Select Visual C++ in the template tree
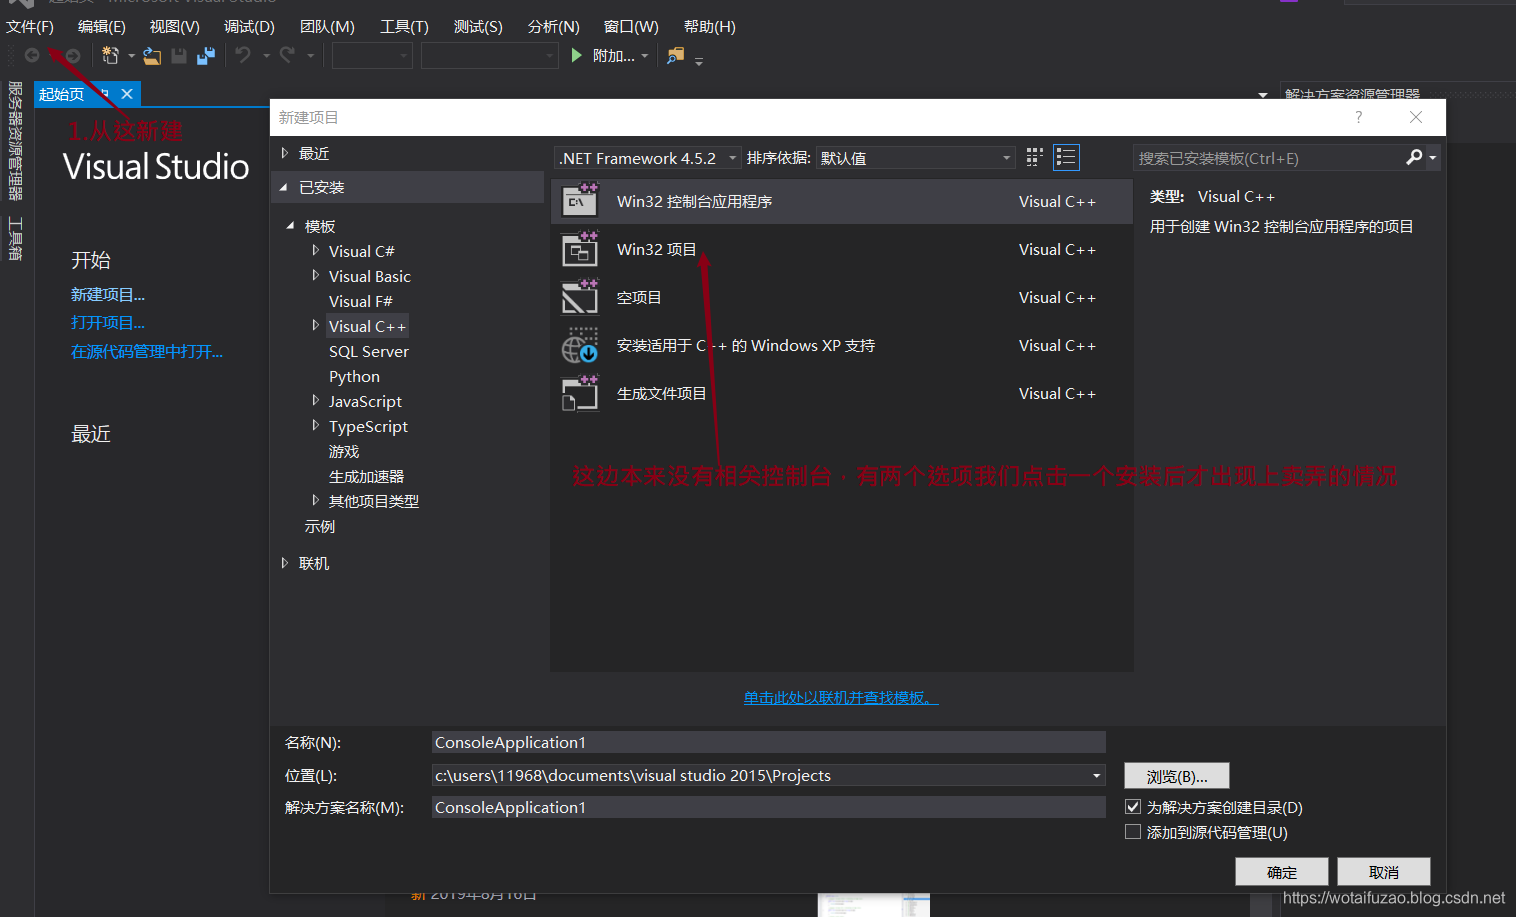The height and width of the screenshot is (917, 1516). coord(367,326)
